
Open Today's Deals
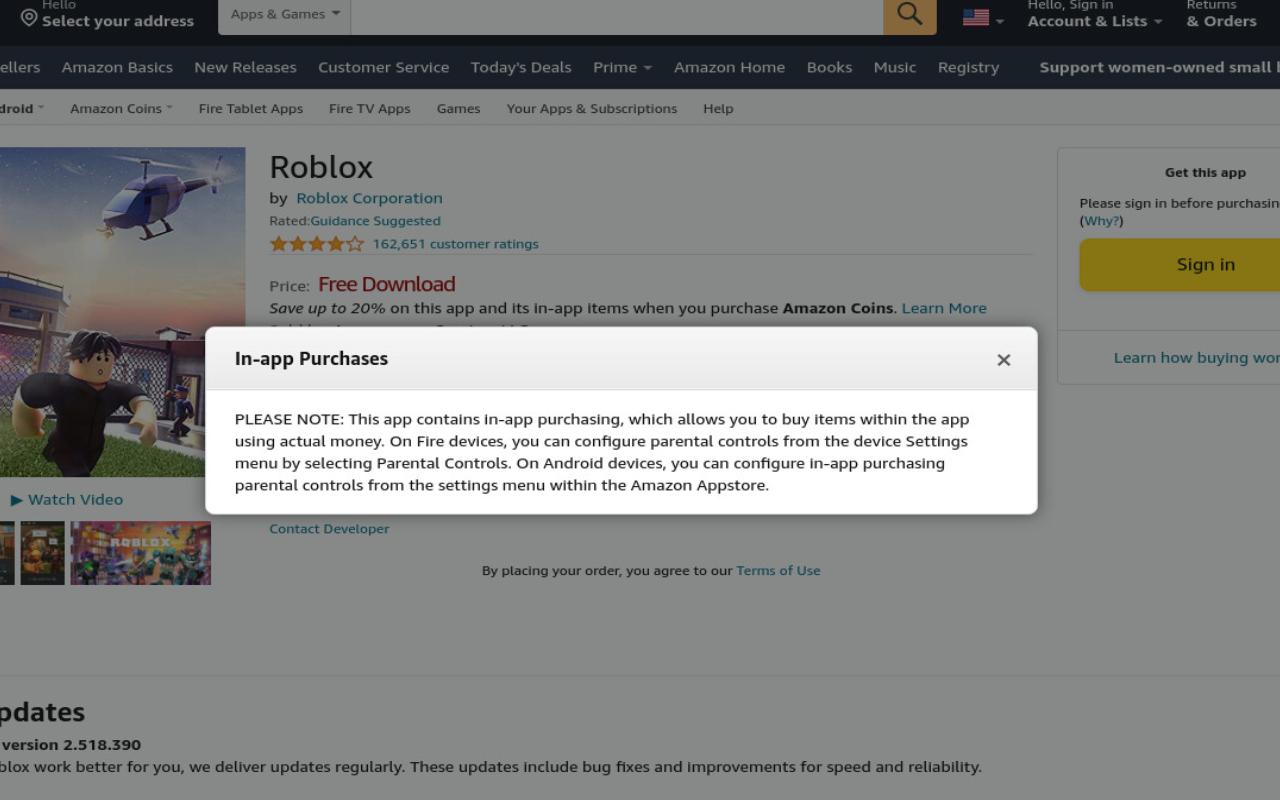coord(521,67)
